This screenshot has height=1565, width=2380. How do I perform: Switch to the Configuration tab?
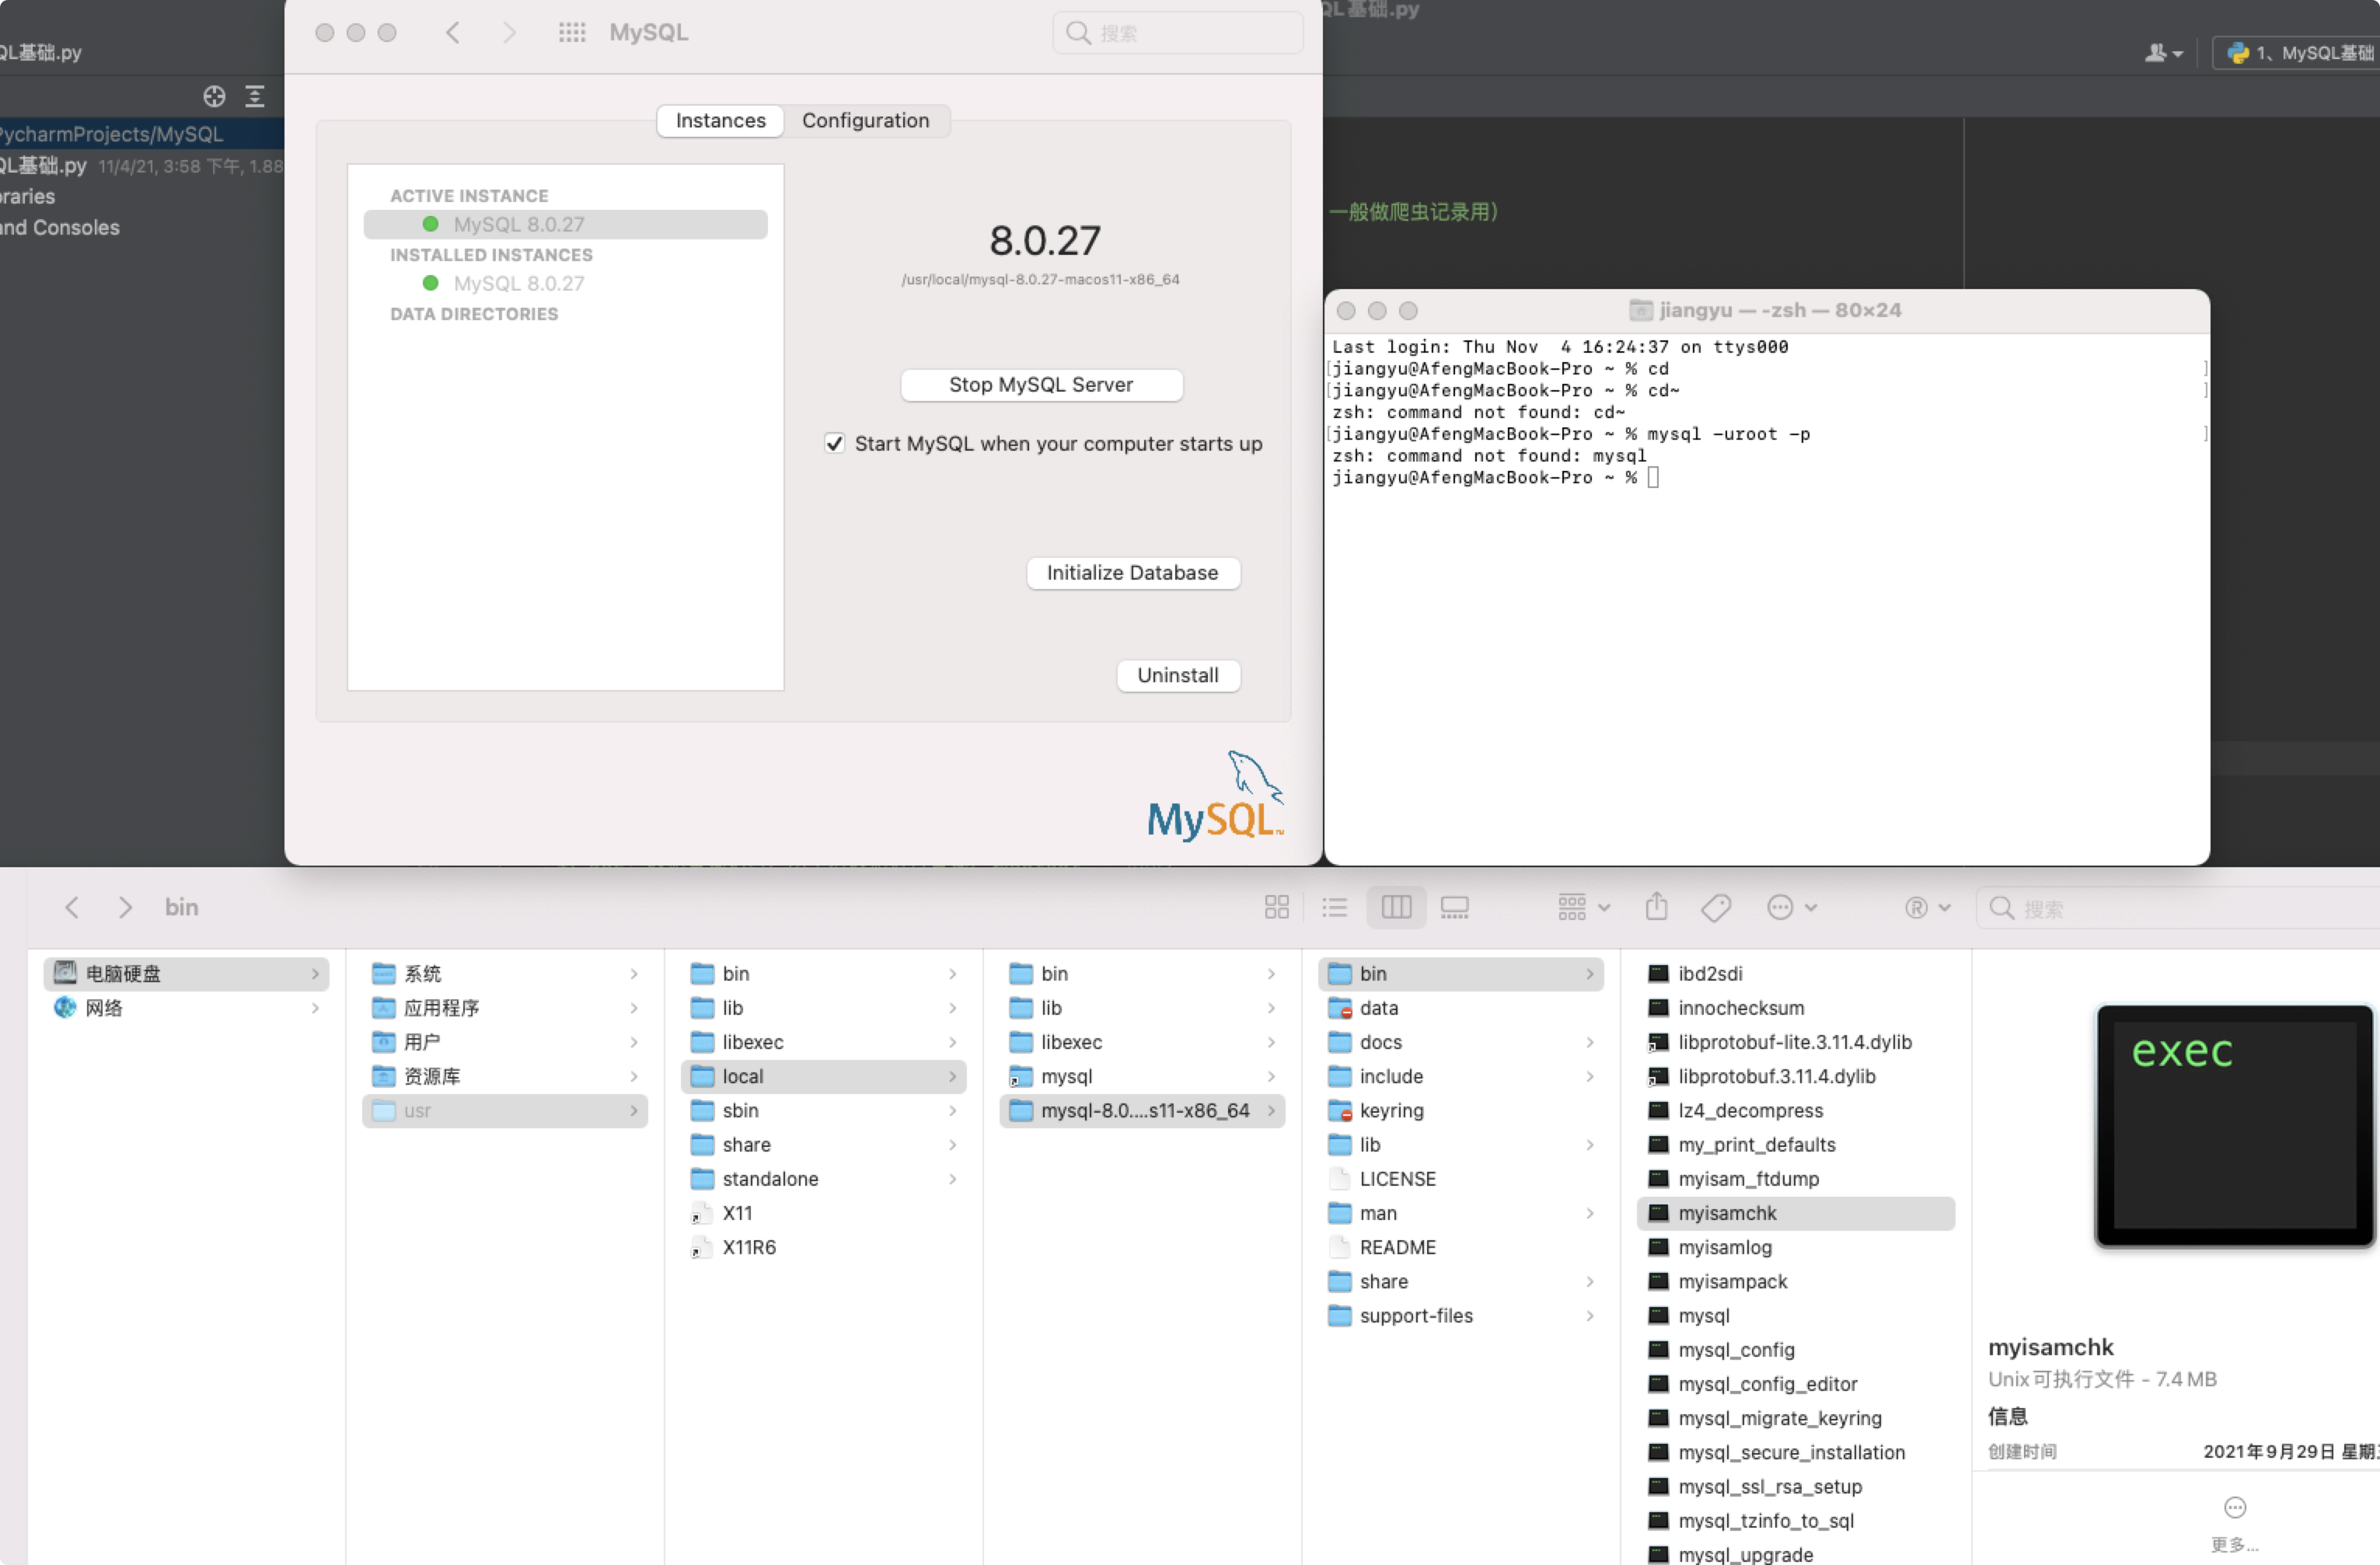pyautogui.click(x=865, y=120)
